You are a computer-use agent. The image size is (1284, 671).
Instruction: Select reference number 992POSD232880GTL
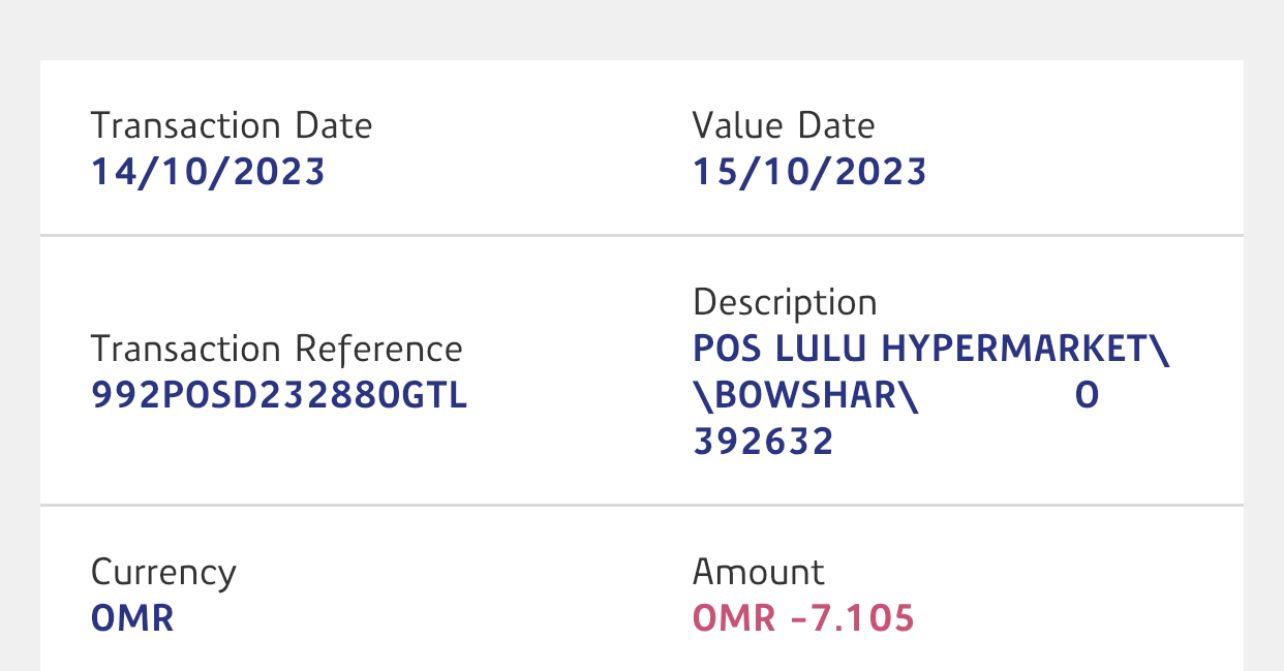click(279, 396)
